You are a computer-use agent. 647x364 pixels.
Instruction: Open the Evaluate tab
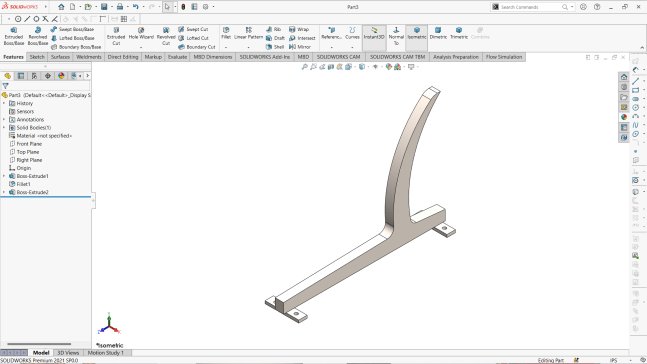[177, 57]
